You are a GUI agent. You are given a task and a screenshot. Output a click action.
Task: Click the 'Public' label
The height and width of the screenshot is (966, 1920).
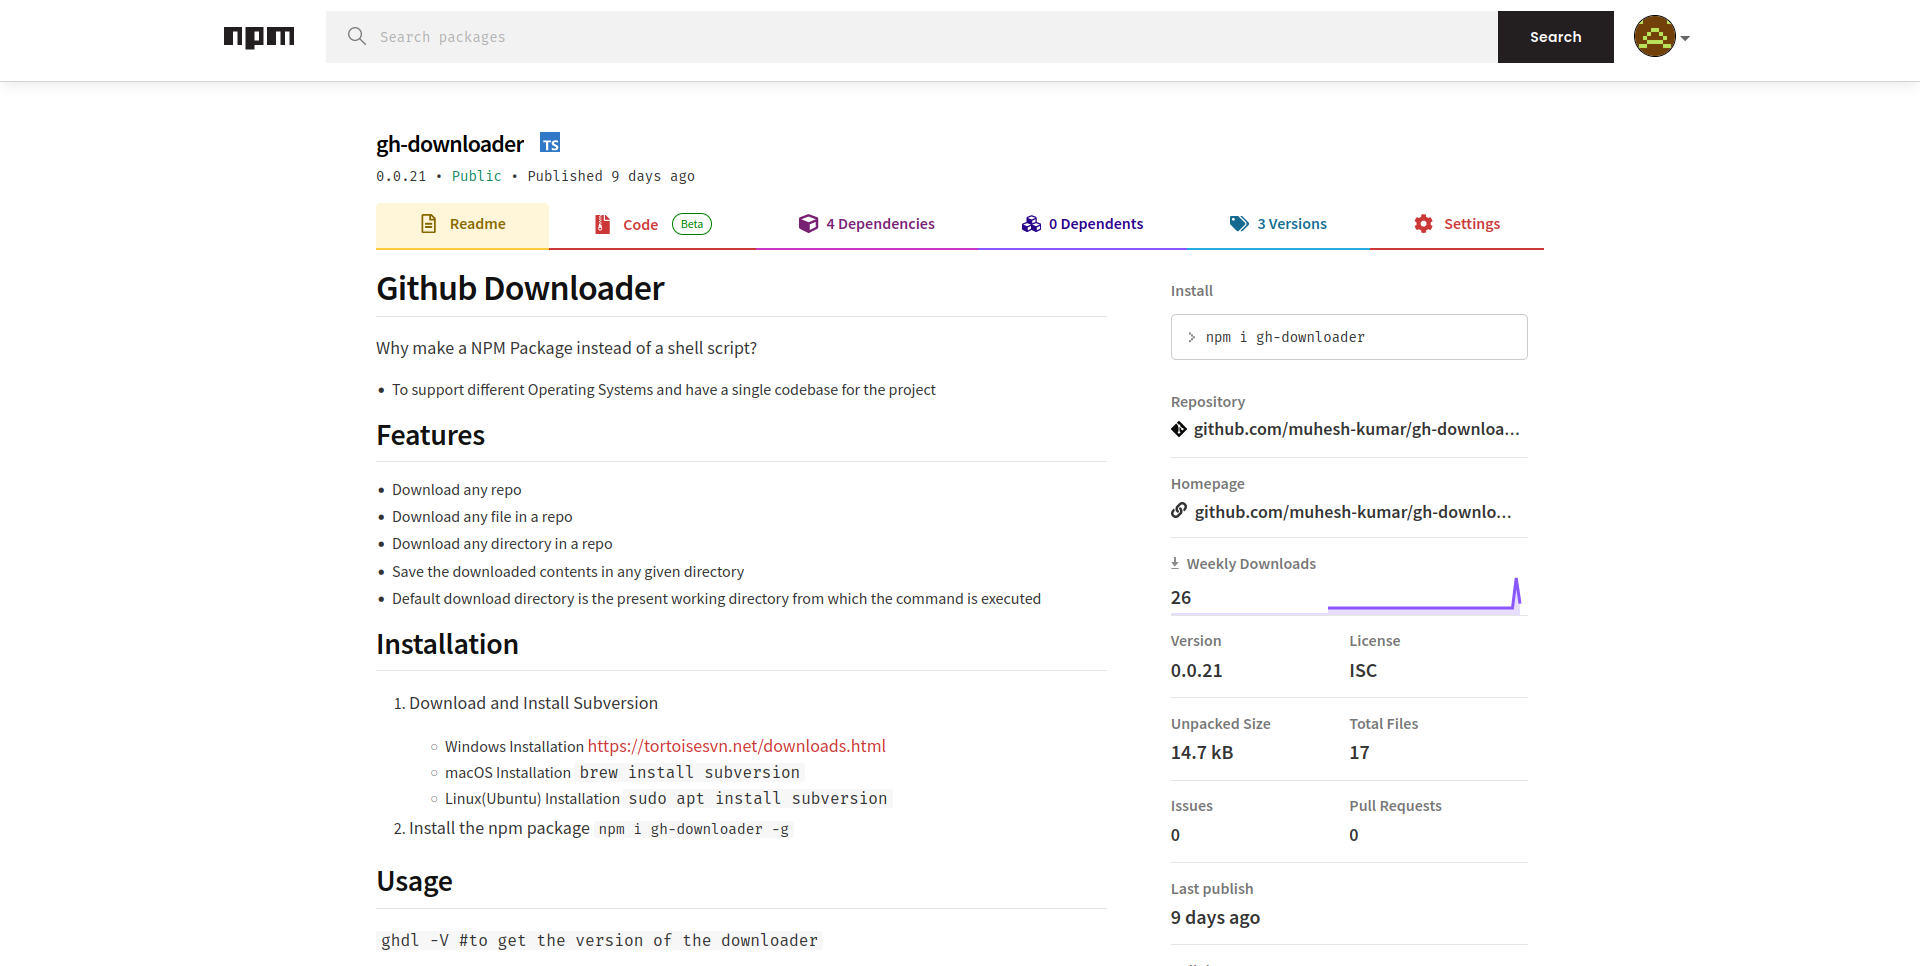click(x=476, y=176)
